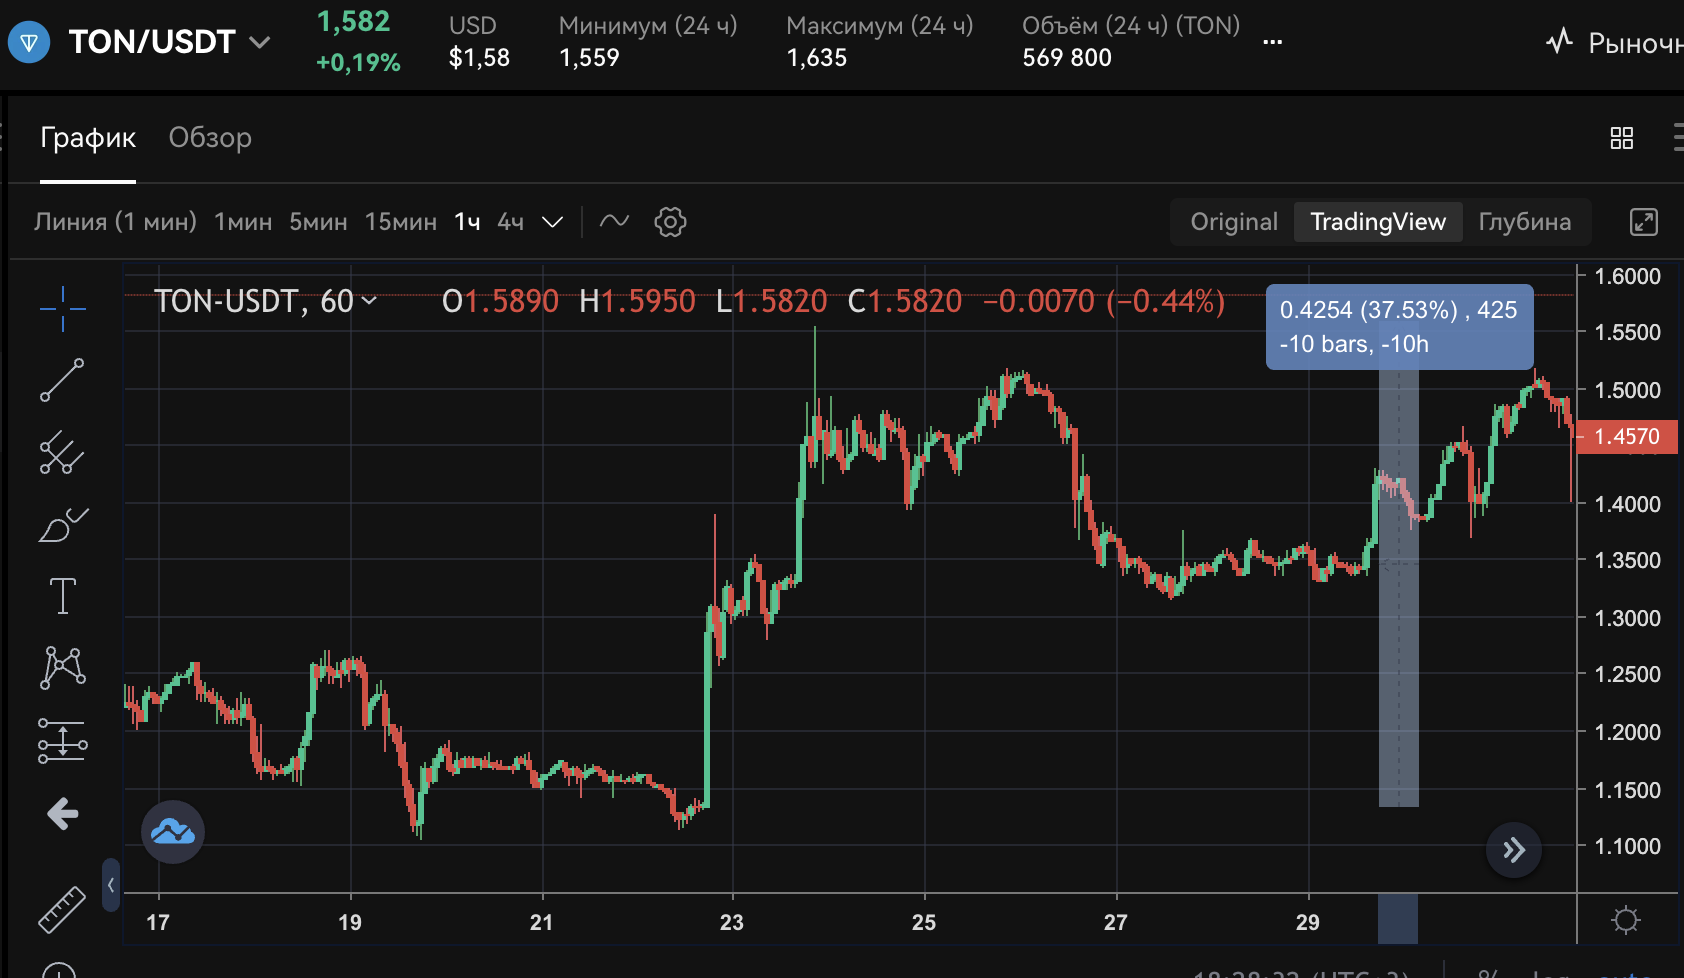This screenshot has height=978, width=1684.
Task: Click the last price 1,582
Action: (x=353, y=22)
